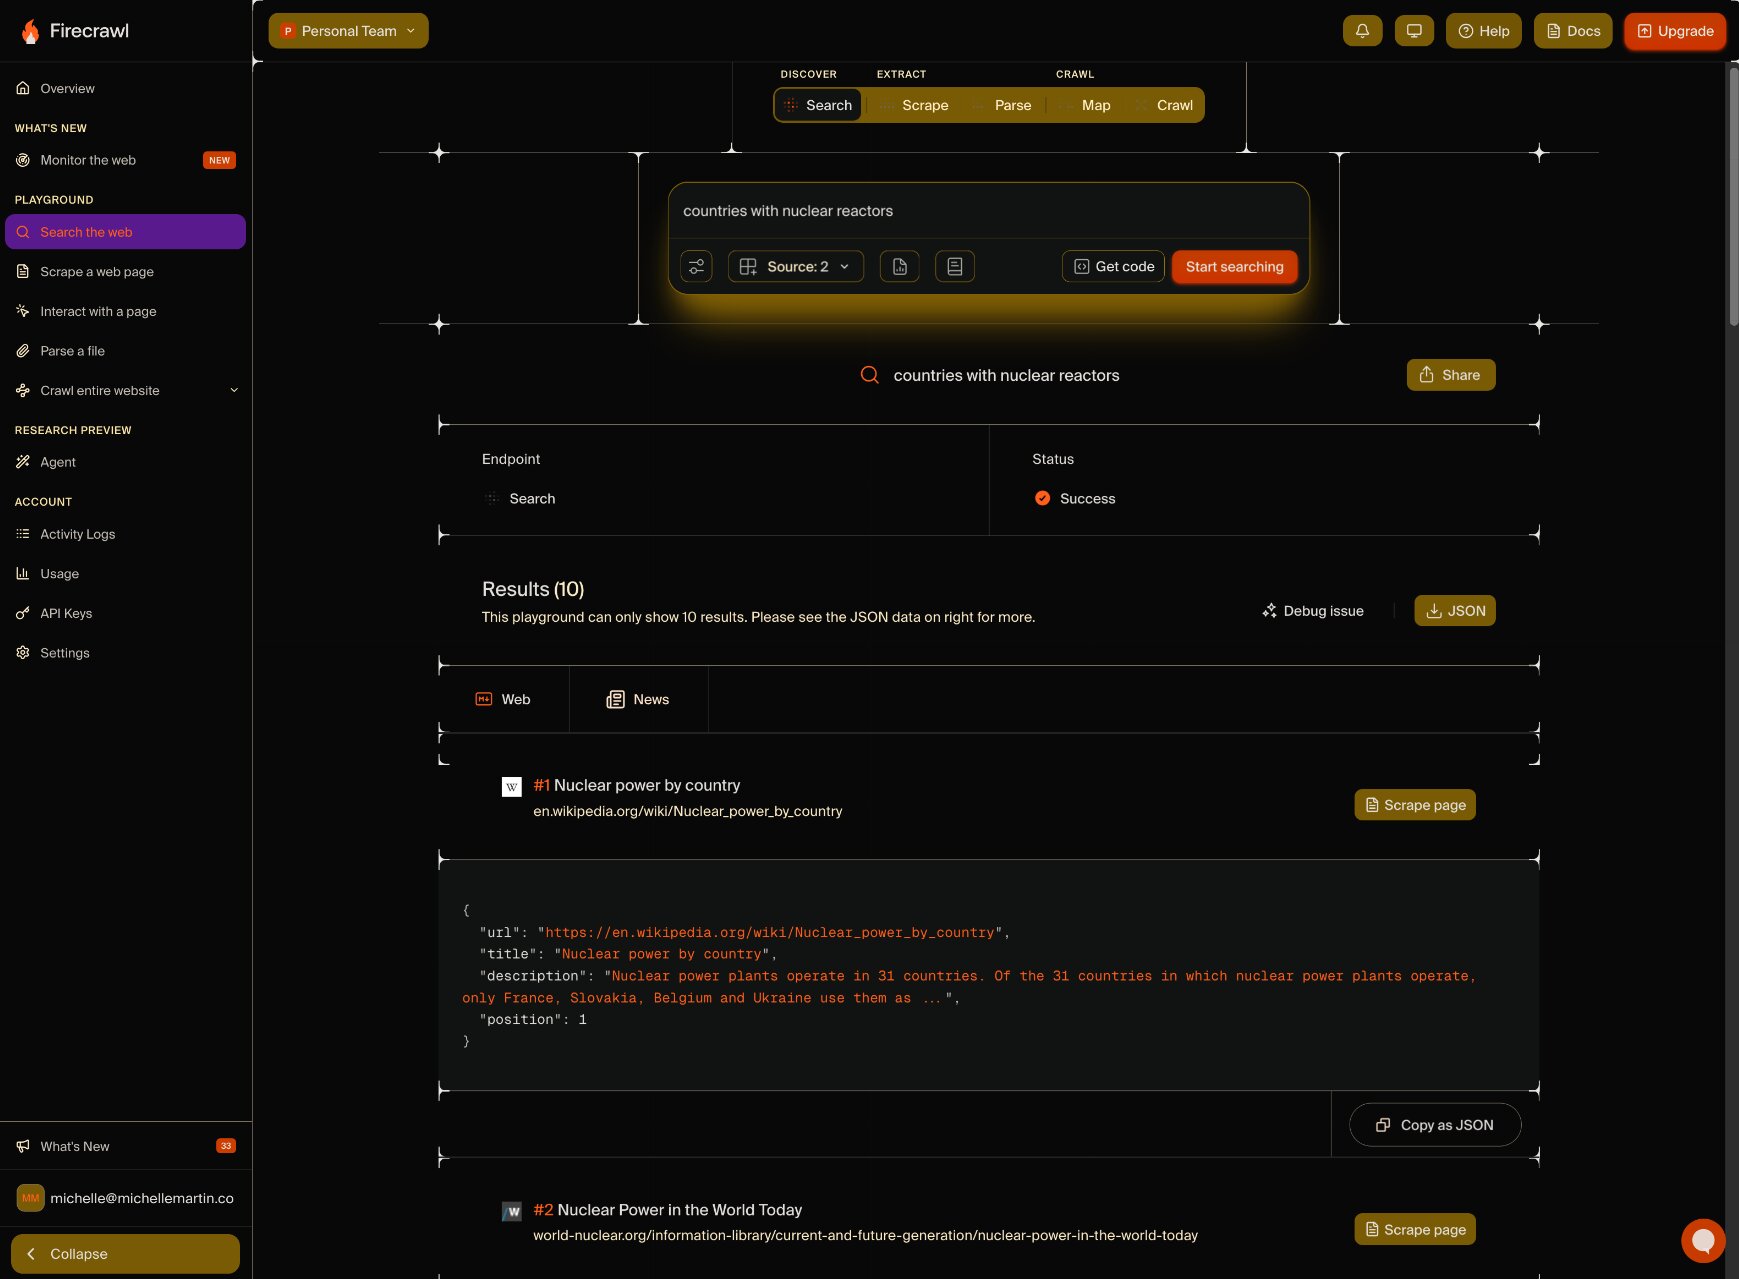Open the Agent research preview
The height and width of the screenshot is (1279, 1739).
[x=126, y=462]
